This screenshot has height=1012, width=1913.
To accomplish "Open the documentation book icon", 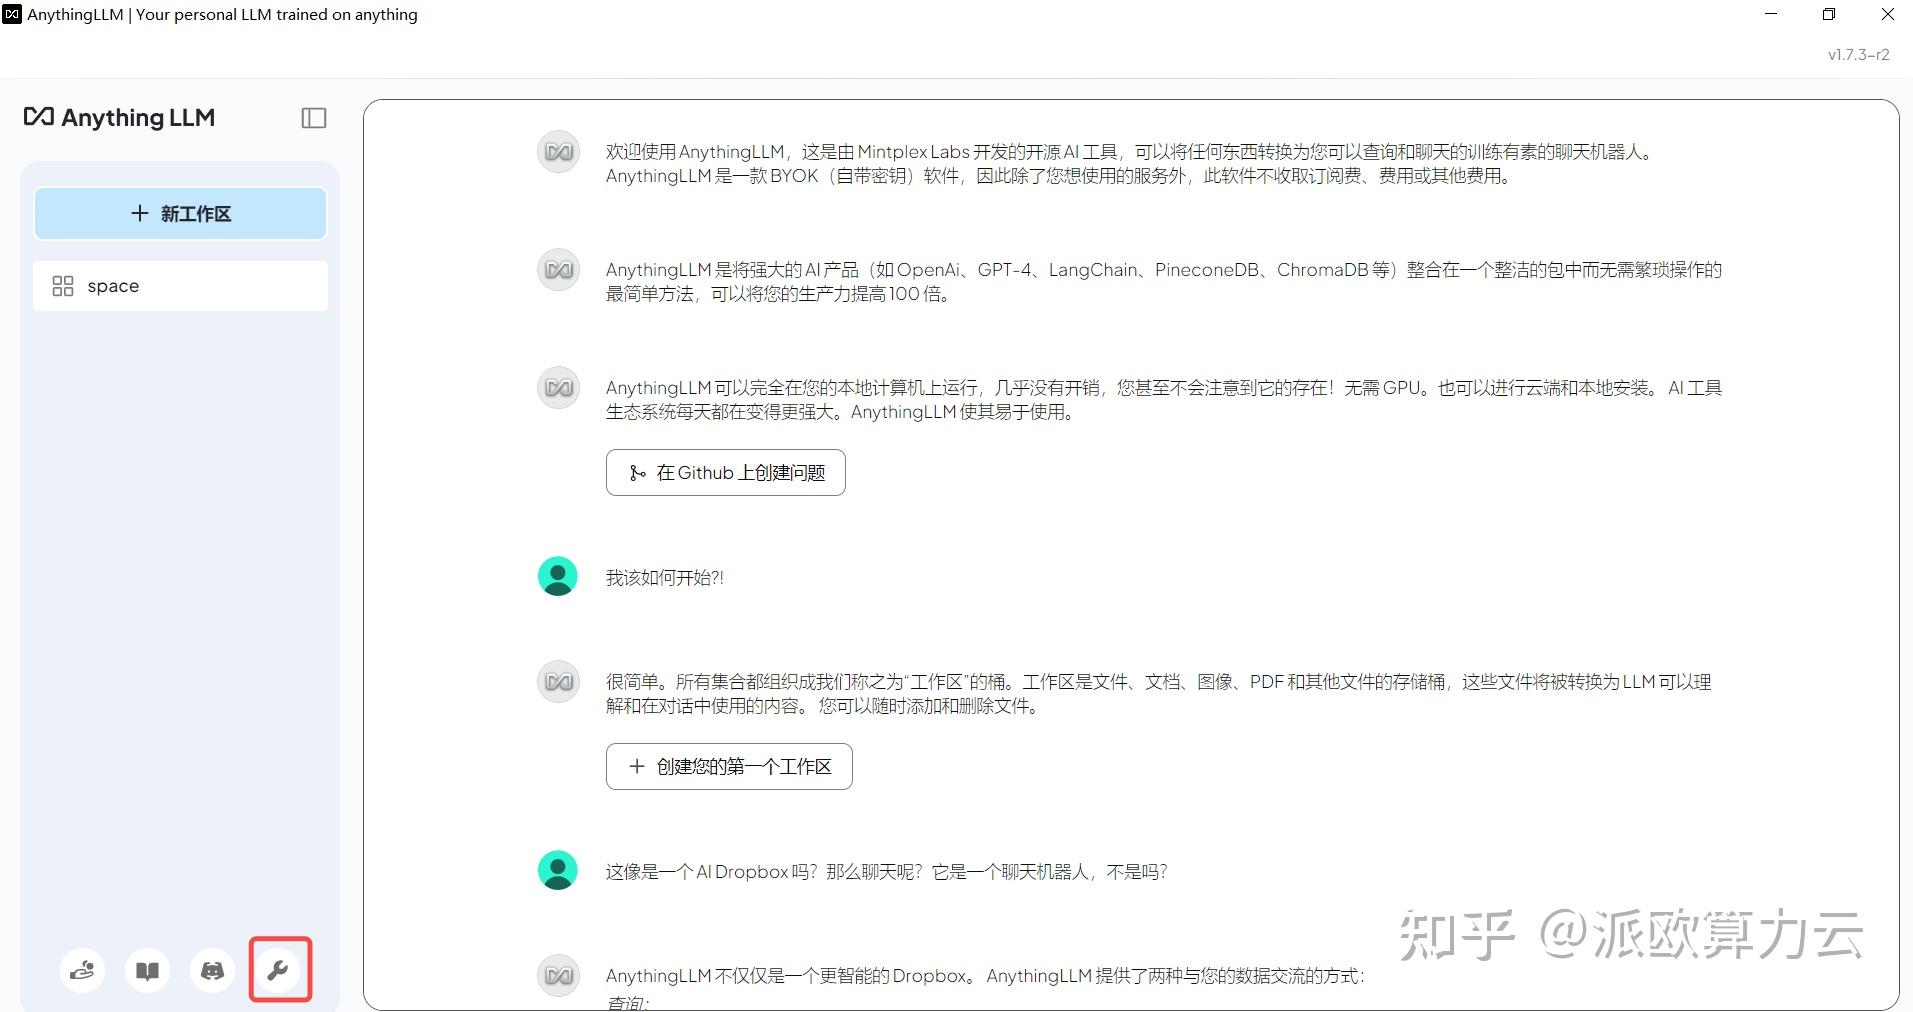I will tap(147, 969).
